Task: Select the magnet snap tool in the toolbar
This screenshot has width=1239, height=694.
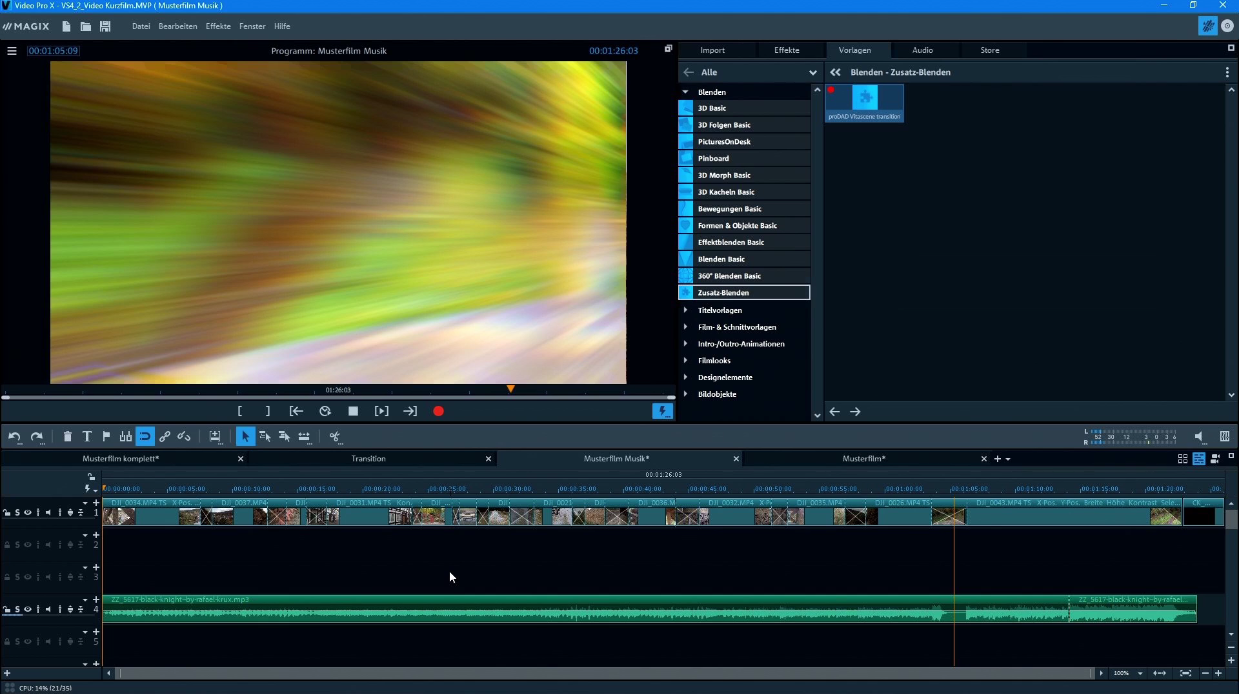Action: [146, 436]
